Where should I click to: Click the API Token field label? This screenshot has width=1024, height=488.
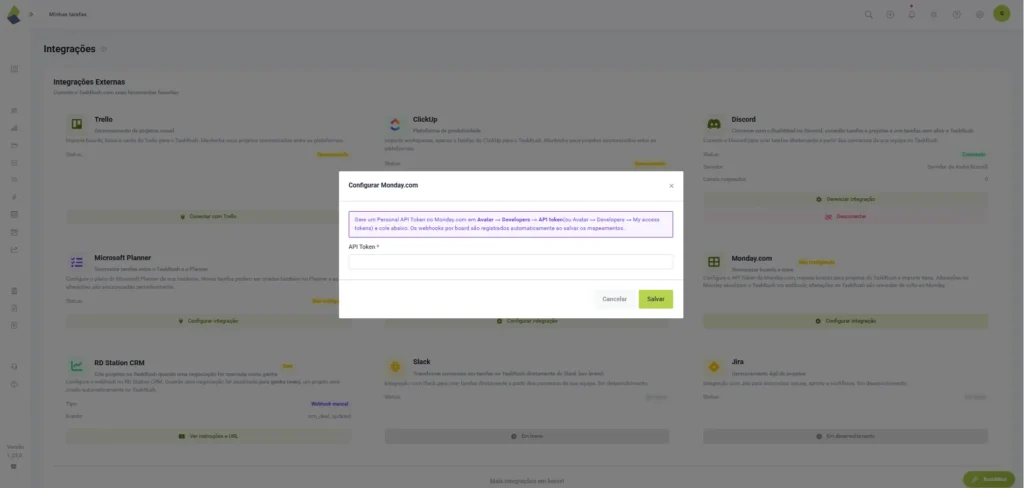click(x=364, y=247)
